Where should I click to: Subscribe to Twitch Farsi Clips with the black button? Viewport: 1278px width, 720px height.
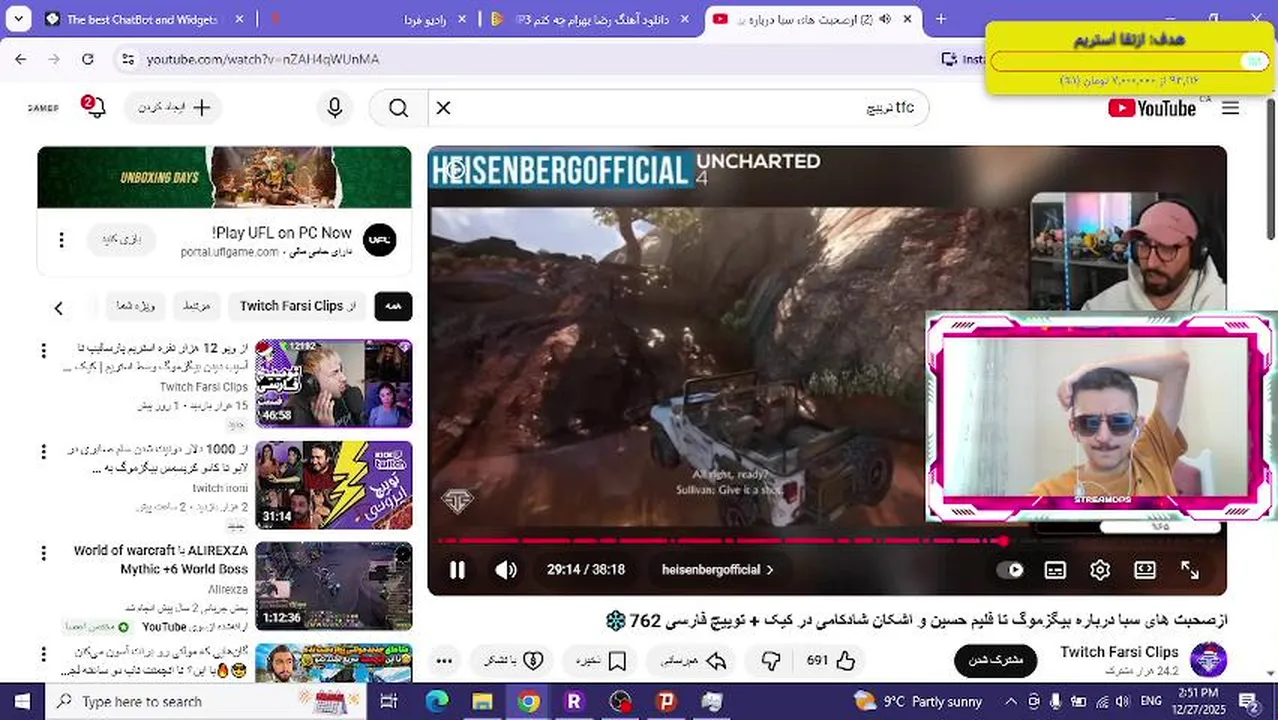click(x=995, y=660)
